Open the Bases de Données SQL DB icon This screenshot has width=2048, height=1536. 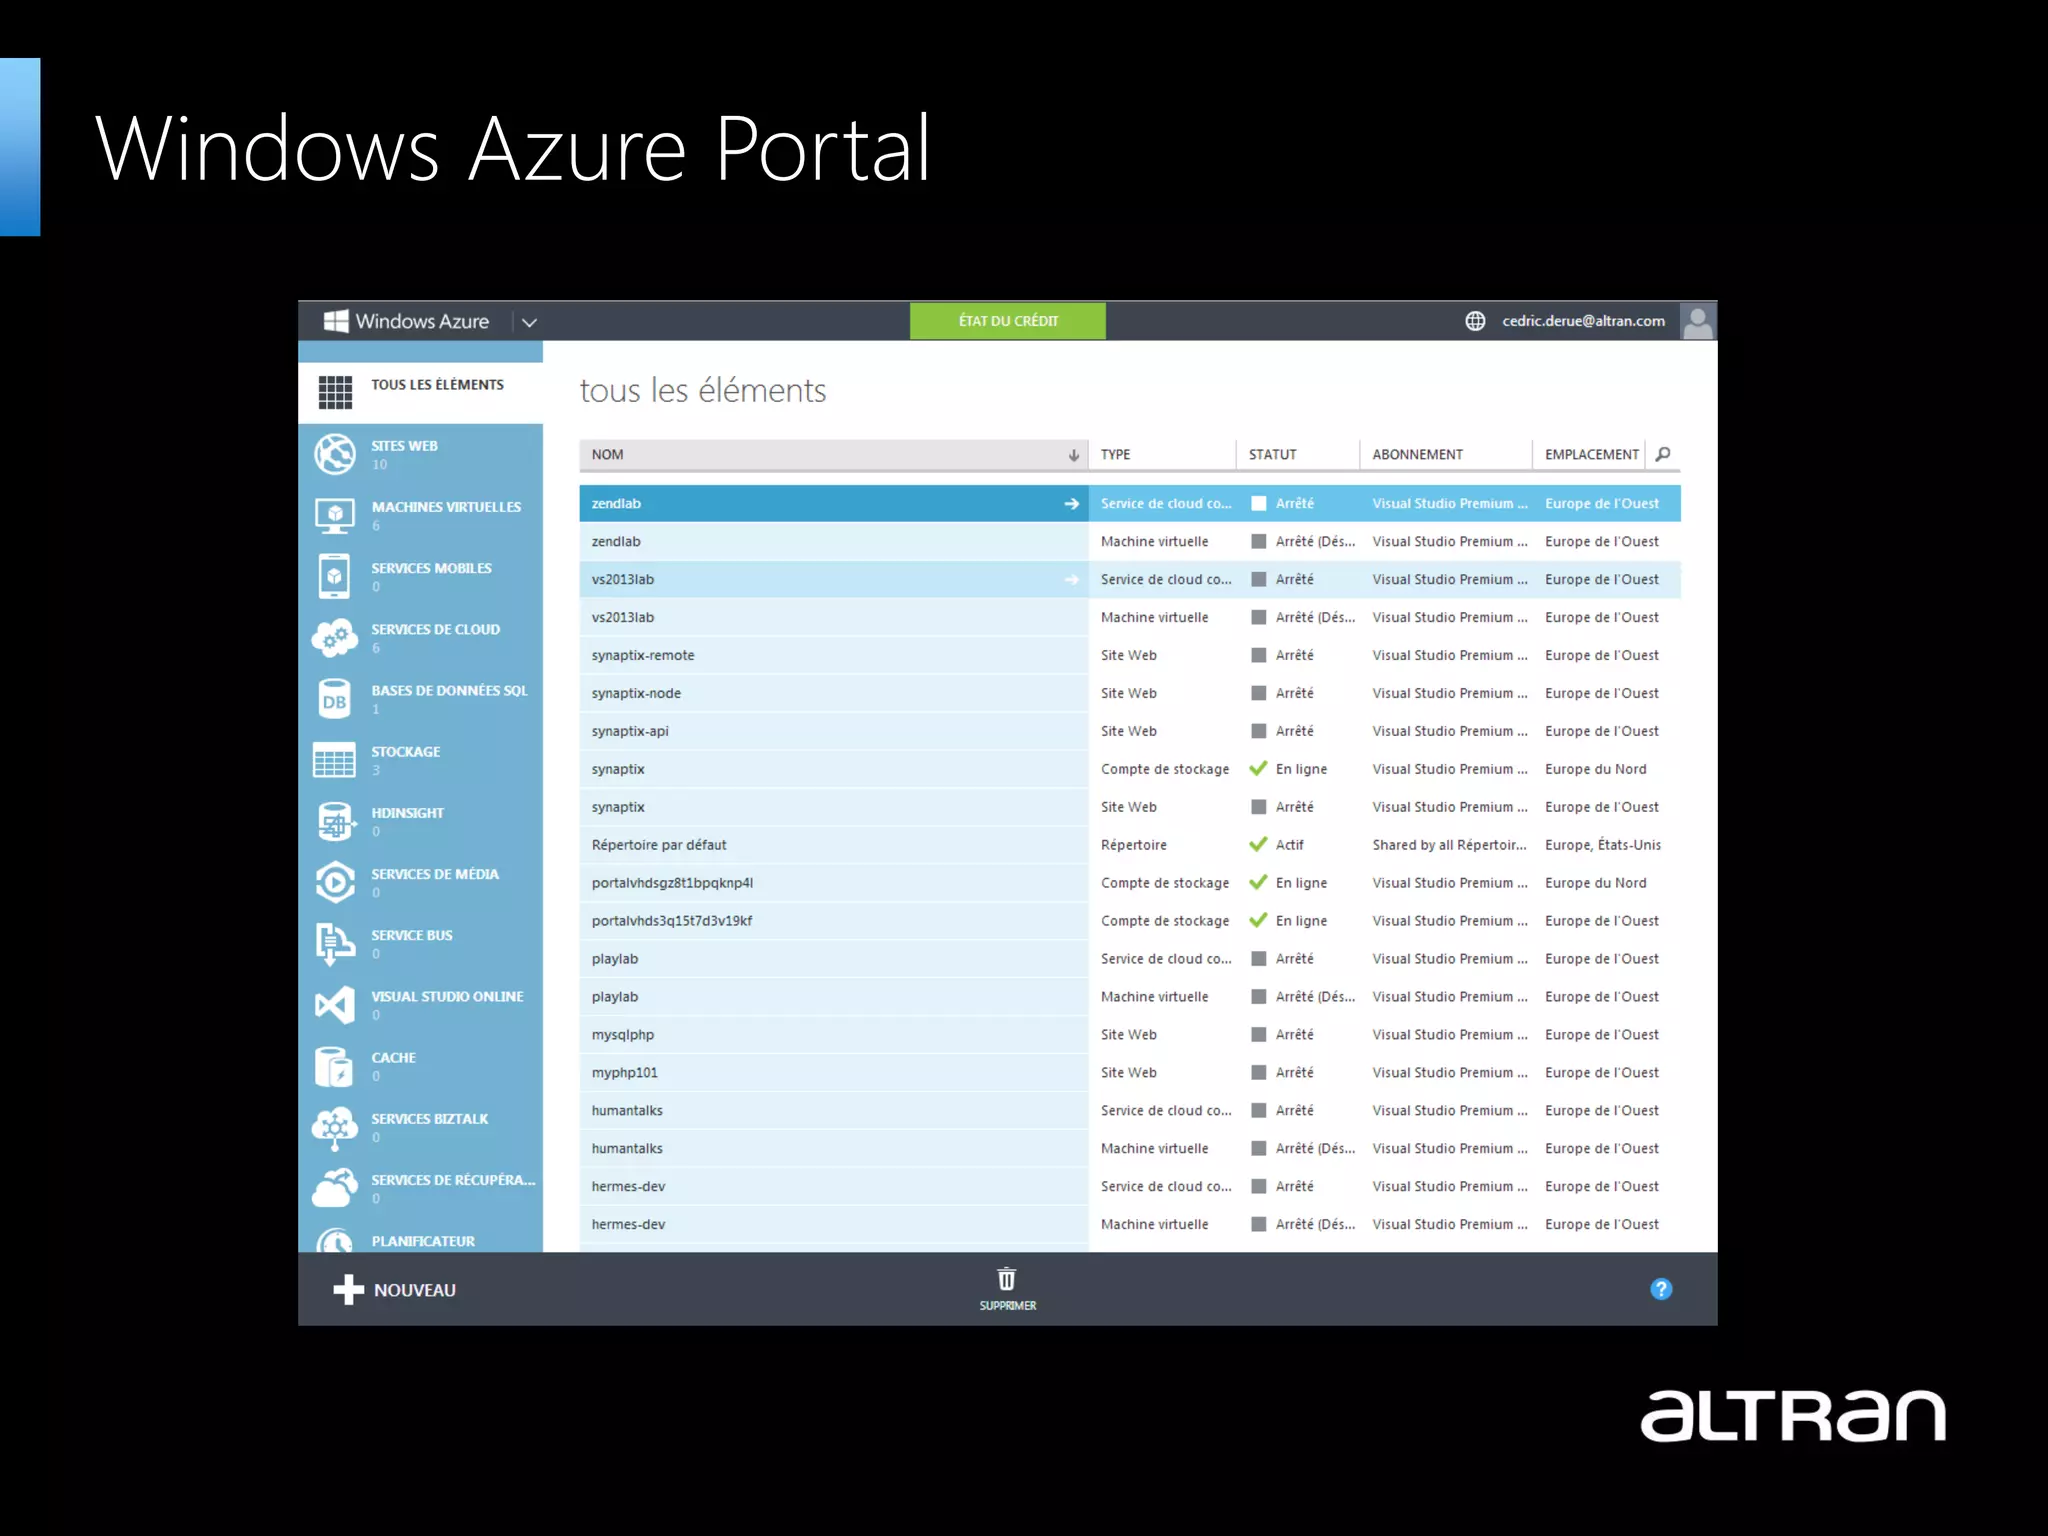pyautogui.click(x=335, y=699)
